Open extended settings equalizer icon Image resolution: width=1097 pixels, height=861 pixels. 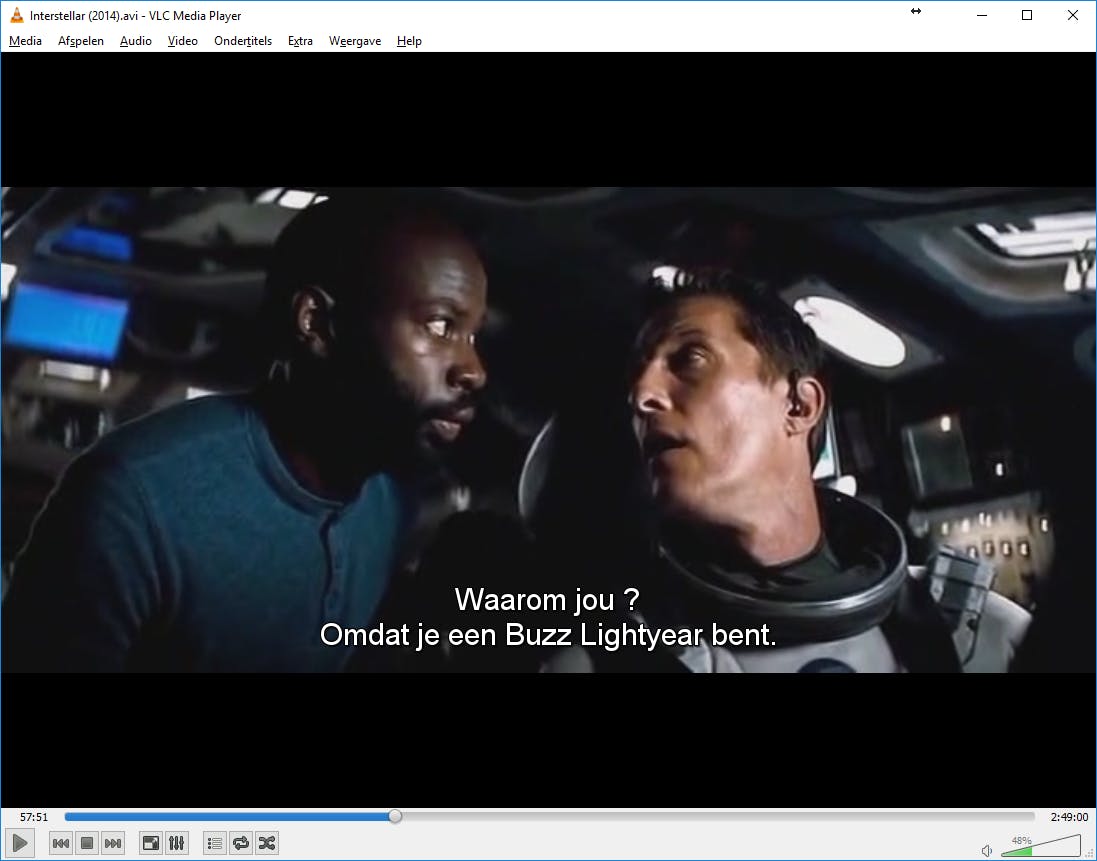pos(176,844)
